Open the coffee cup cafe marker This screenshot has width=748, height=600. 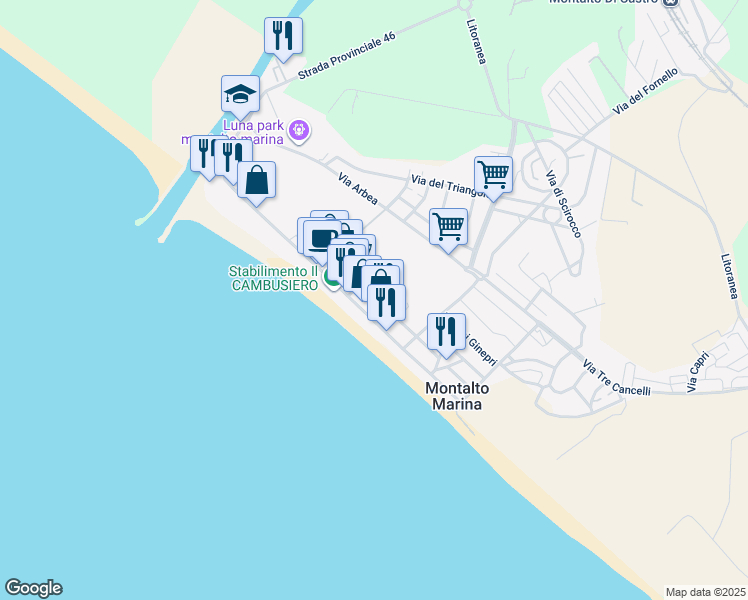pyautogui.click(x=322, y=240)
